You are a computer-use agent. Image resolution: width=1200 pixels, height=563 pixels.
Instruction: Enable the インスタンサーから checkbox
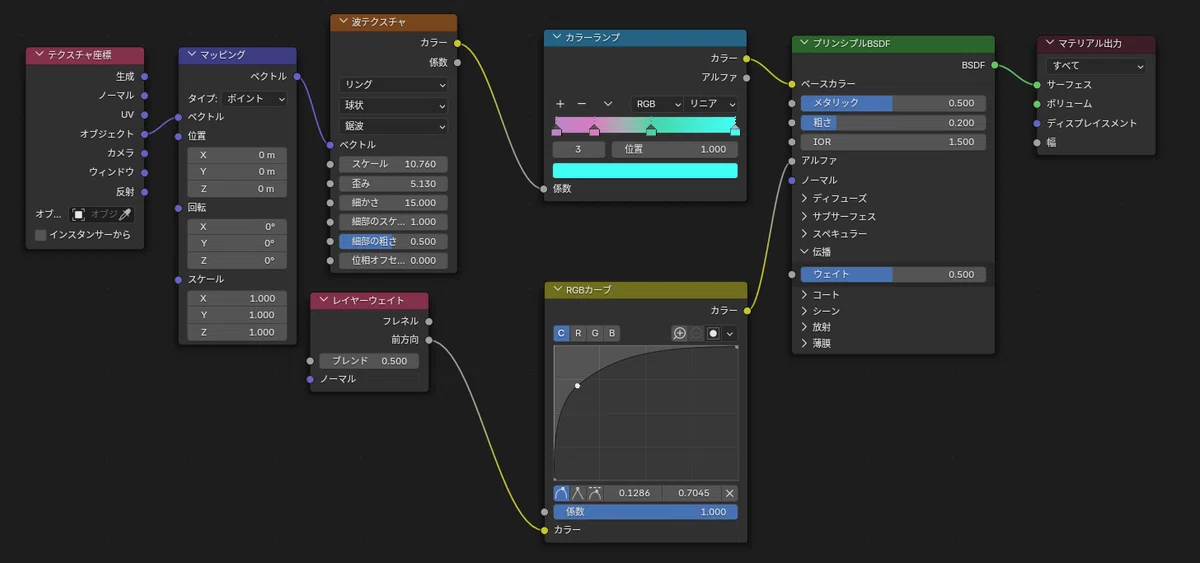[x=41, y=235]
